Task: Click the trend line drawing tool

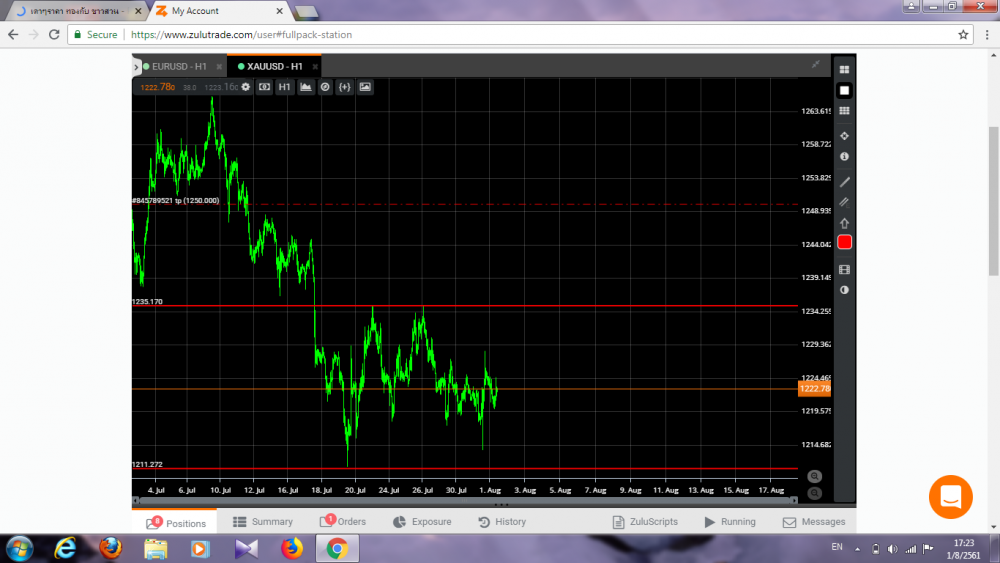Action: click(844, 182)
